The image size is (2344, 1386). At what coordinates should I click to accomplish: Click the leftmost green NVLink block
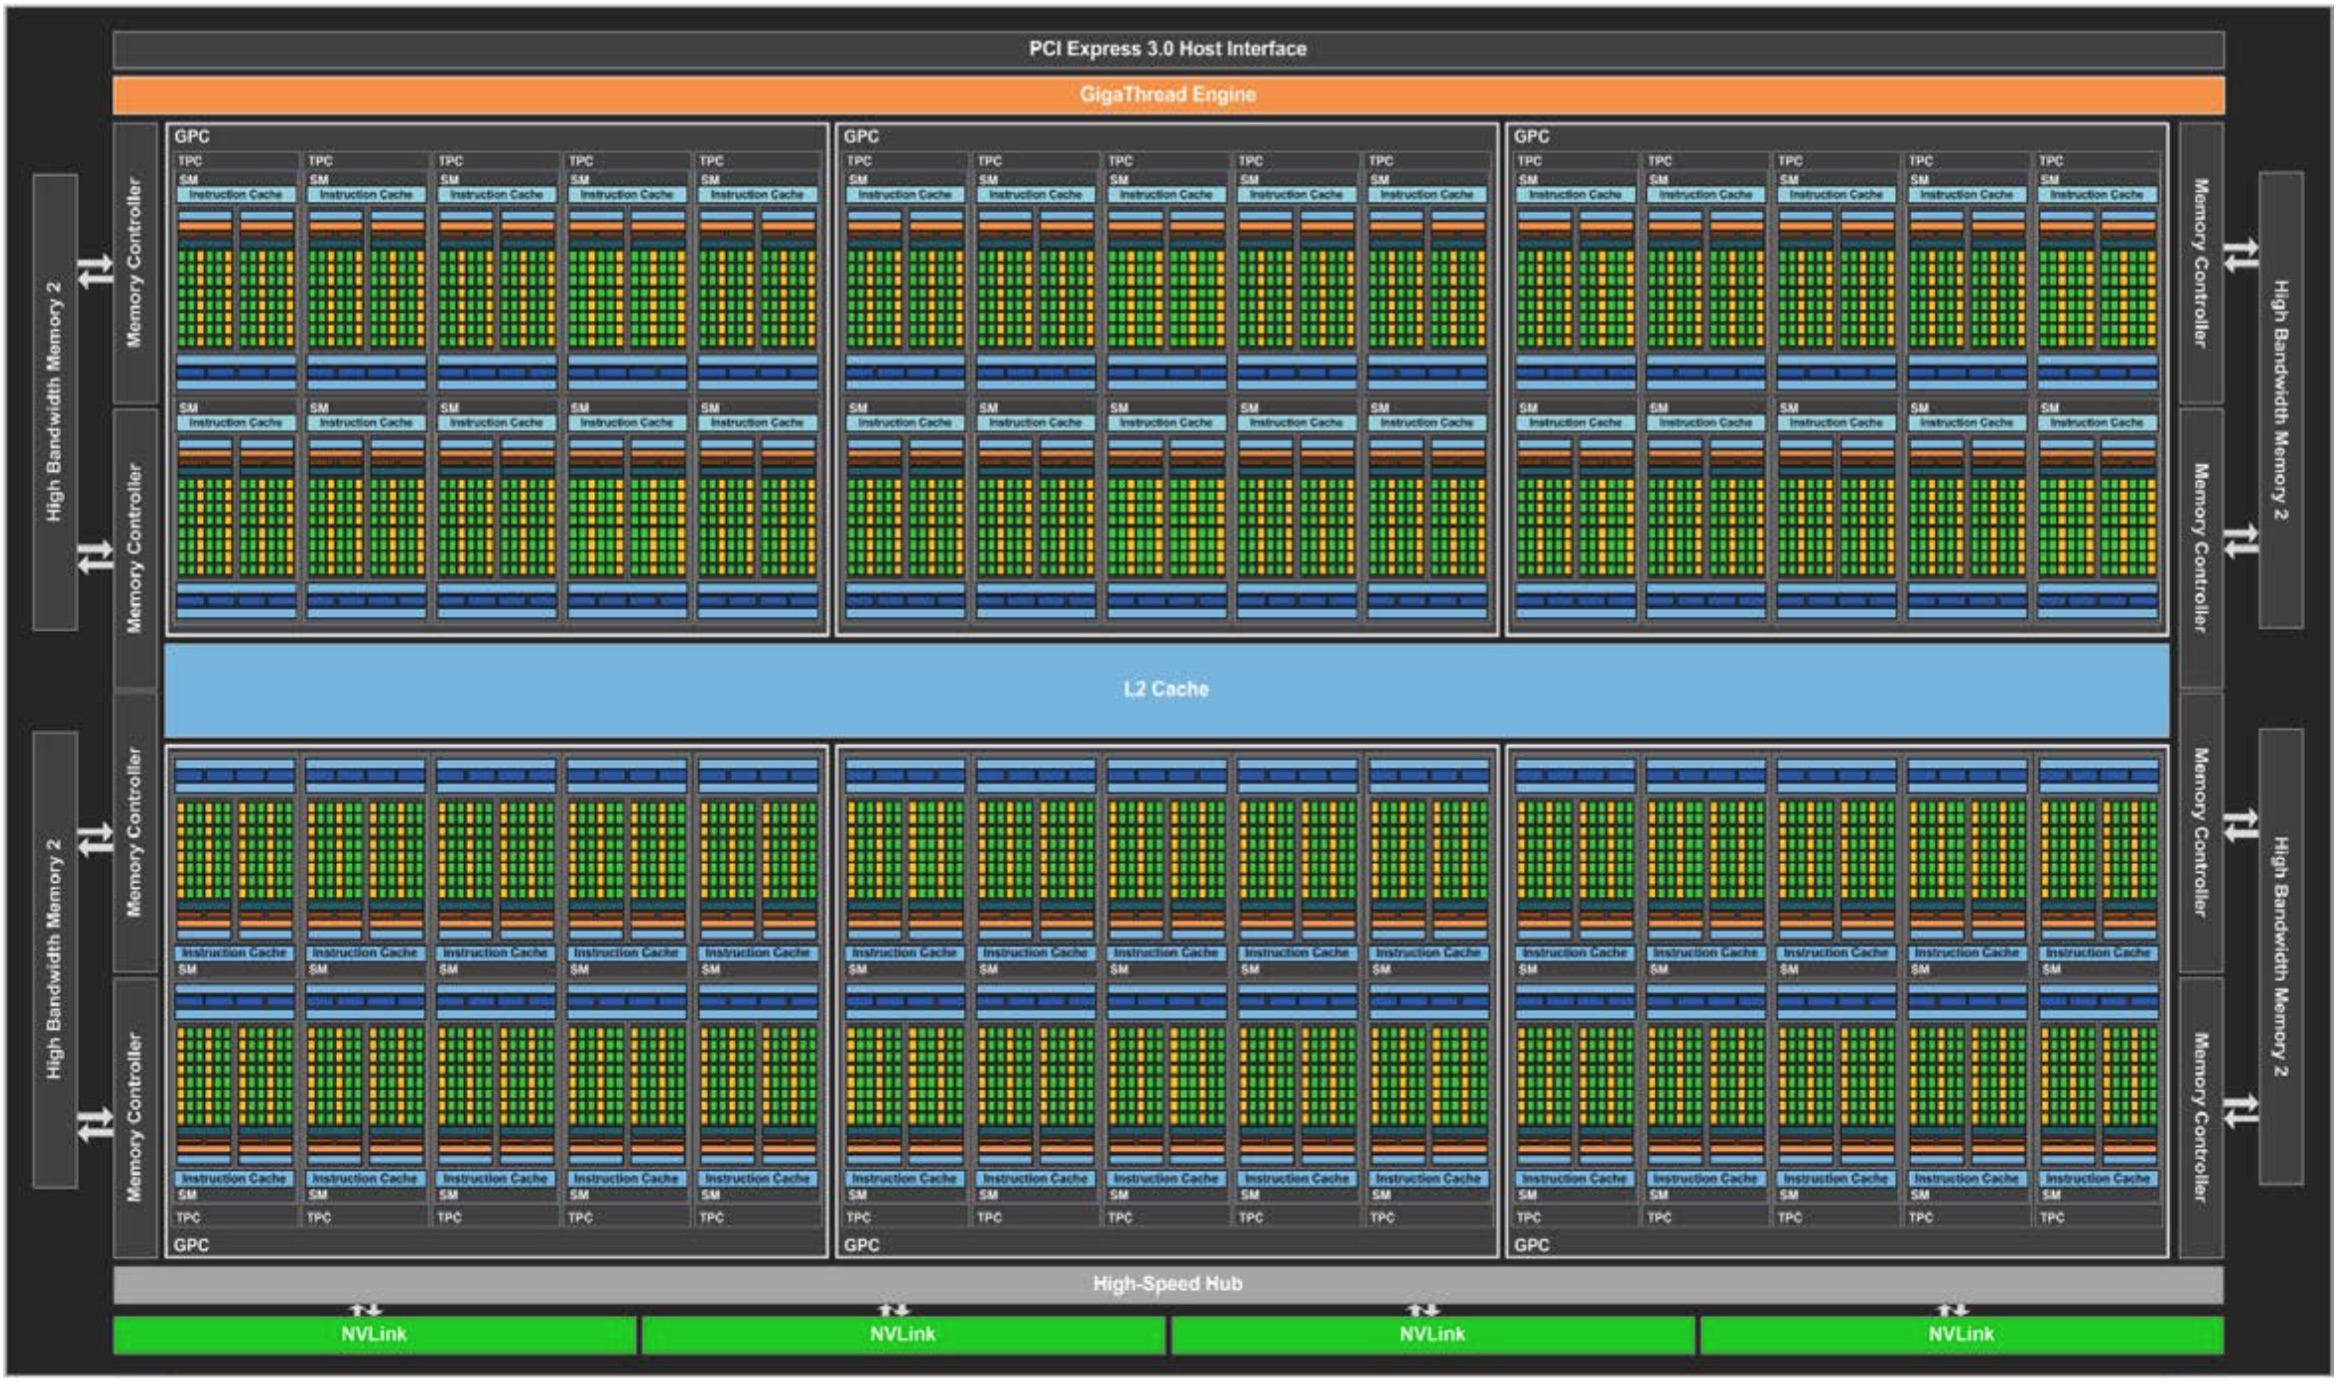374,1335
